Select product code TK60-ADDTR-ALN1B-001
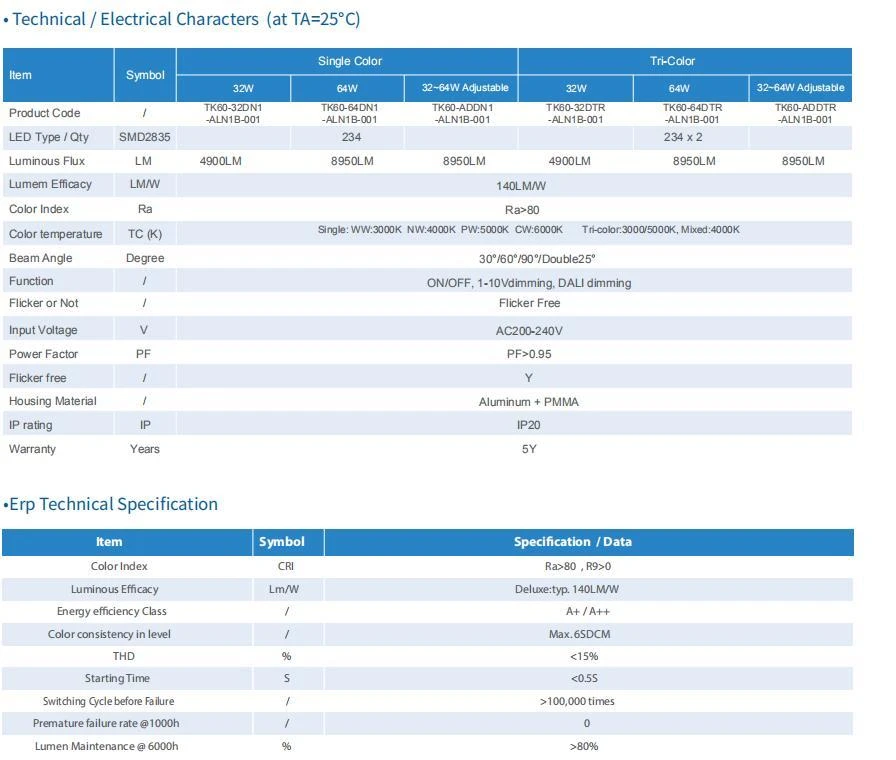896x760 pixels. tap(805, 113)
